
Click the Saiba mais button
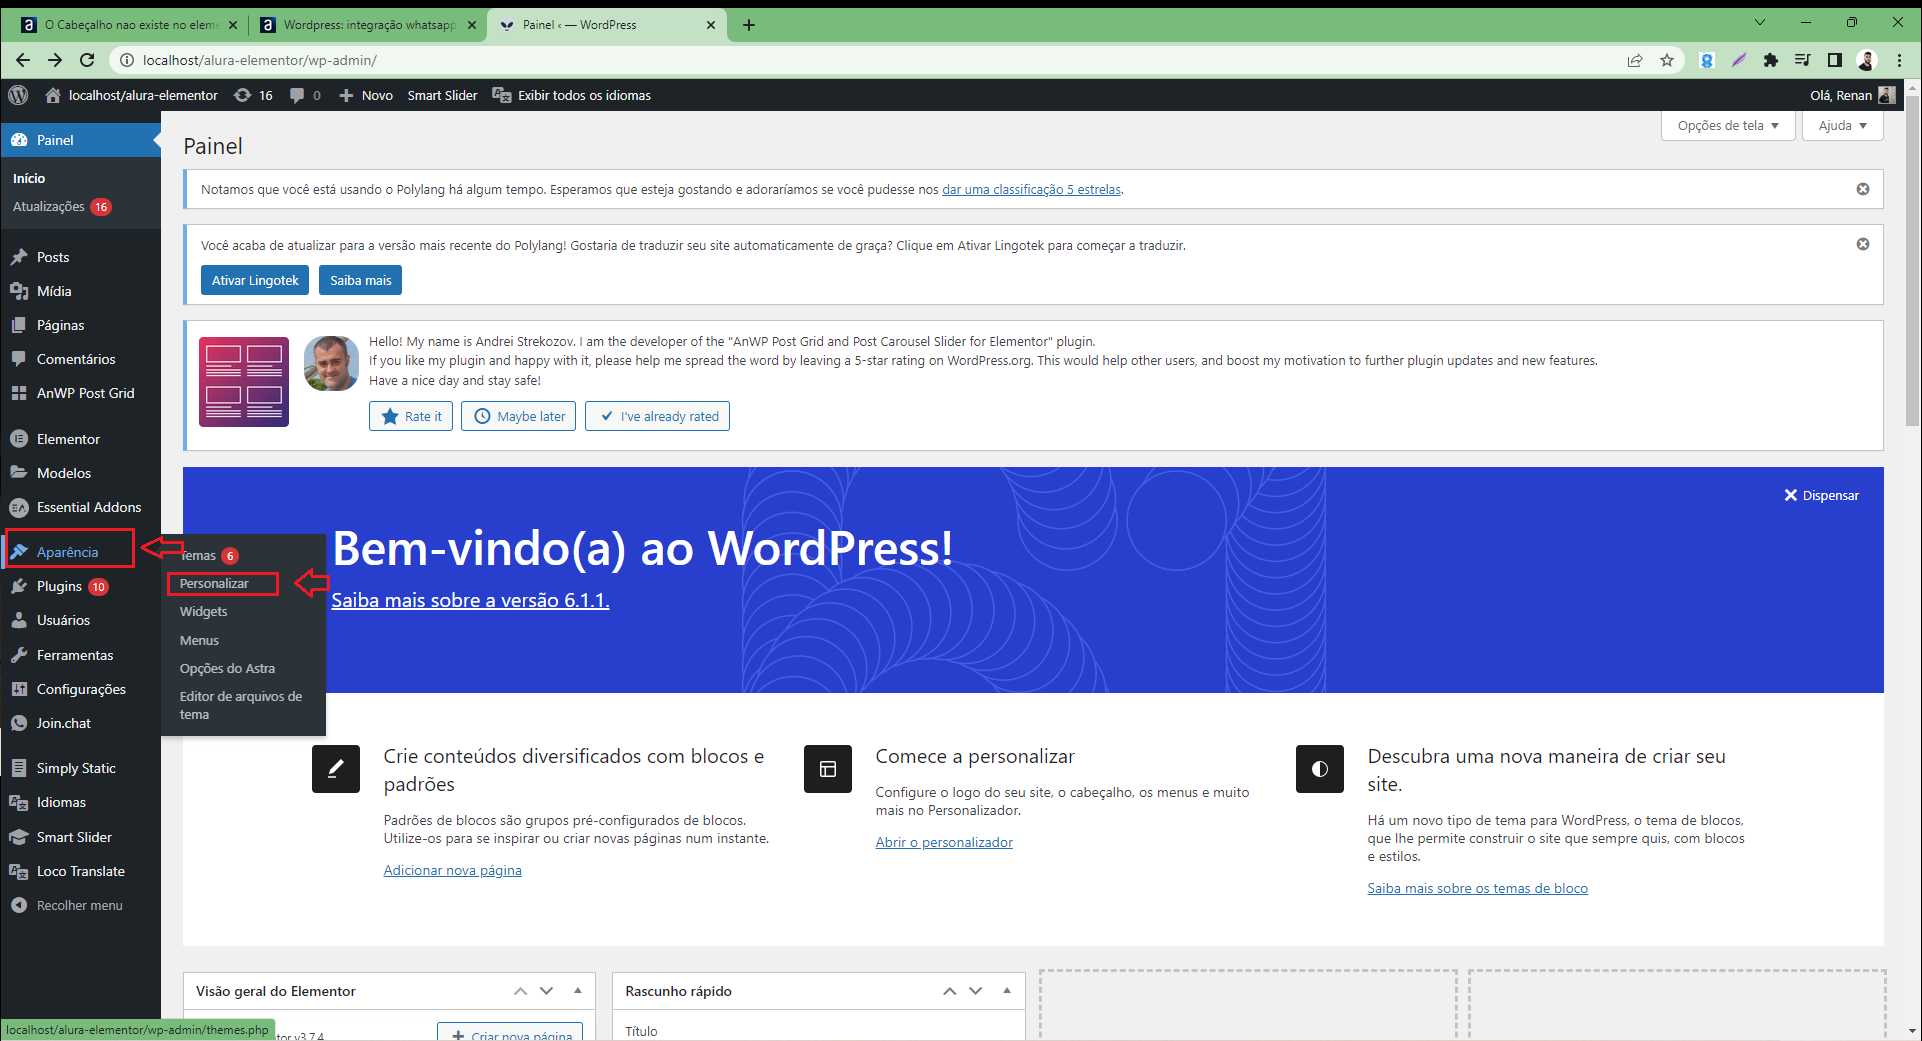tap(361, 280)
